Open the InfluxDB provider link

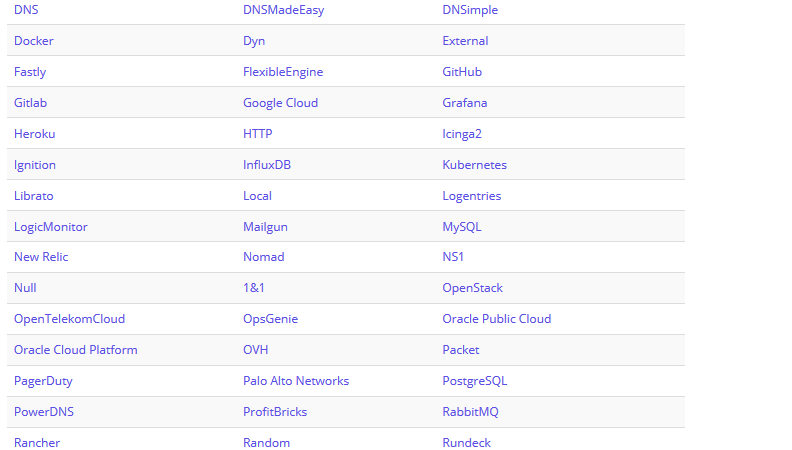[x=267, y=165]
